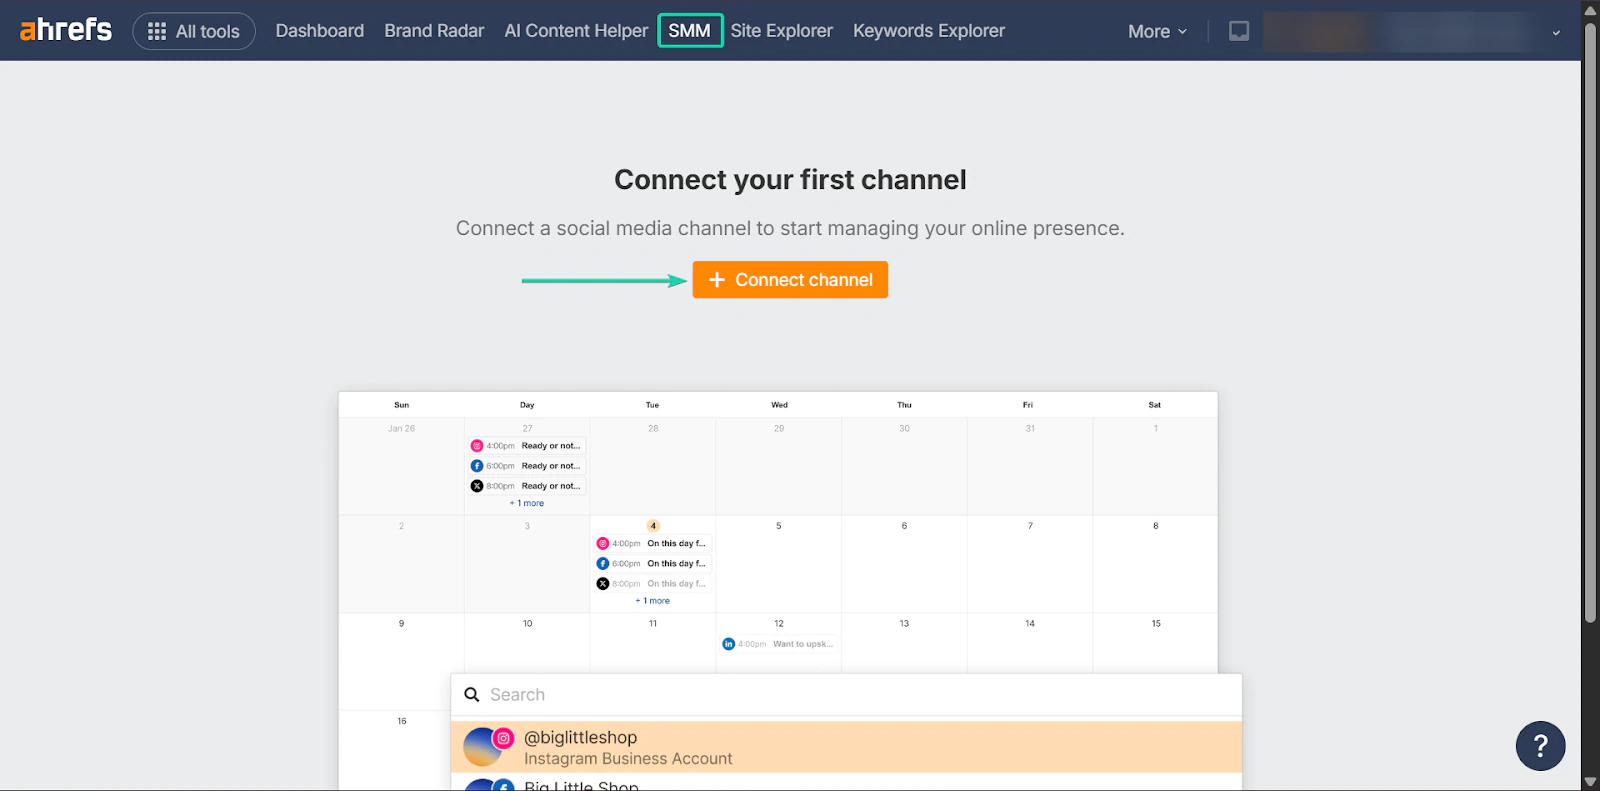Open AI Content Helper tab
This screenshot has height=791, width=1600.
(576, 31)
